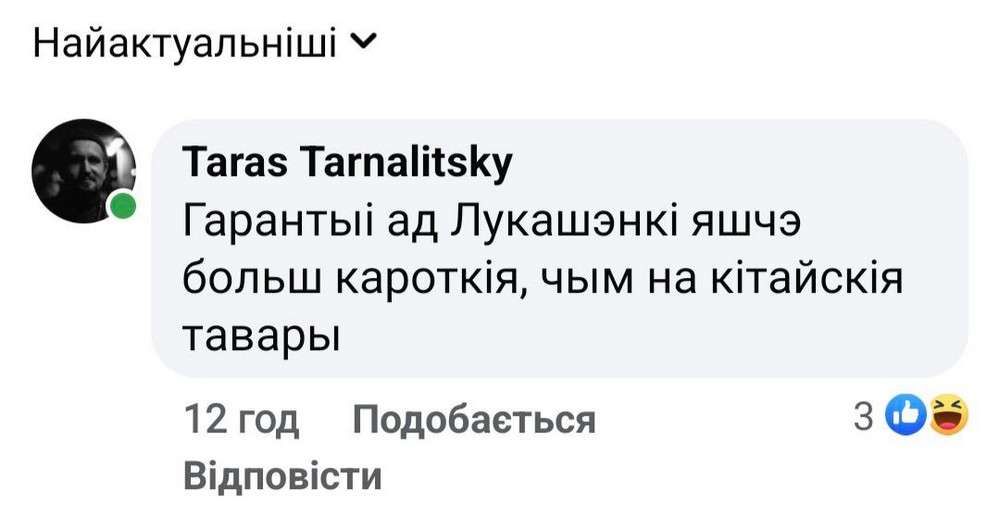Click the word "кароткія" in the comment

point(423,282)
